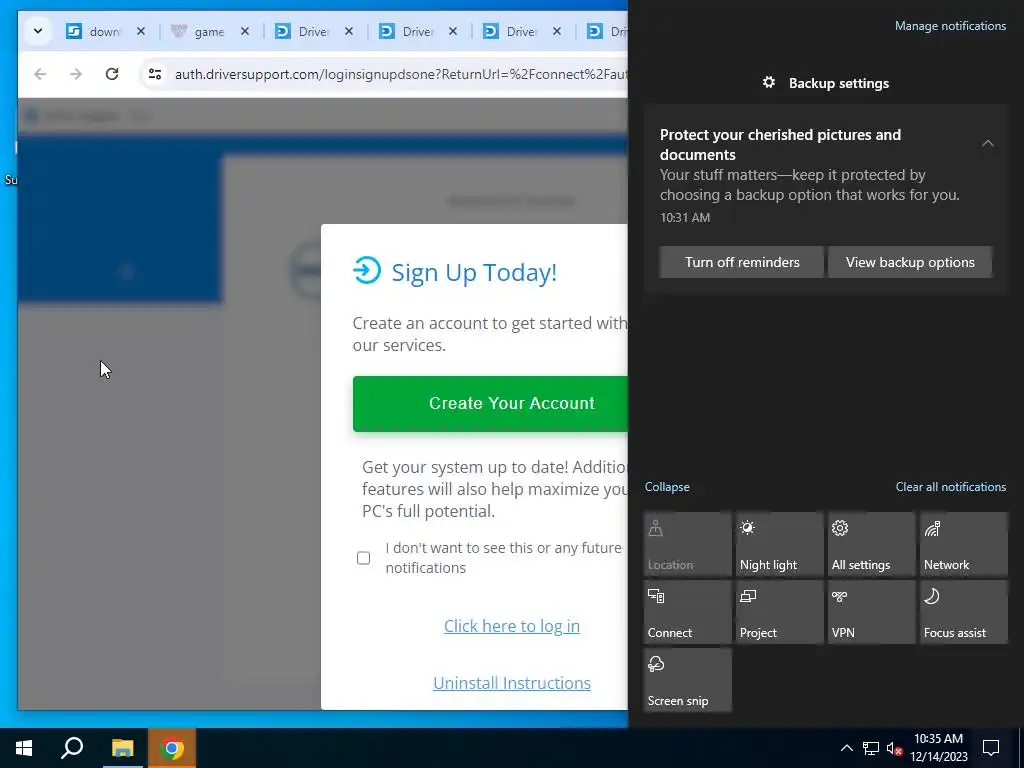The image size is (1024, 768).
Task: Click the network tray icon
Action: click(x=871, y=748)
